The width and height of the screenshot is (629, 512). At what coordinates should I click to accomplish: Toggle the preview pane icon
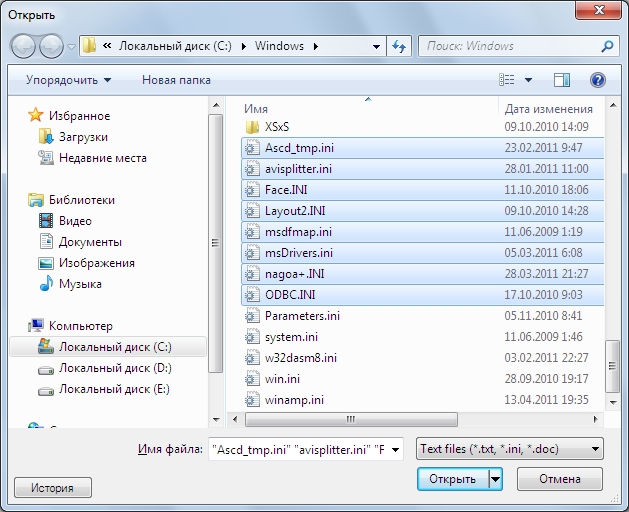(x=562, y=80)
